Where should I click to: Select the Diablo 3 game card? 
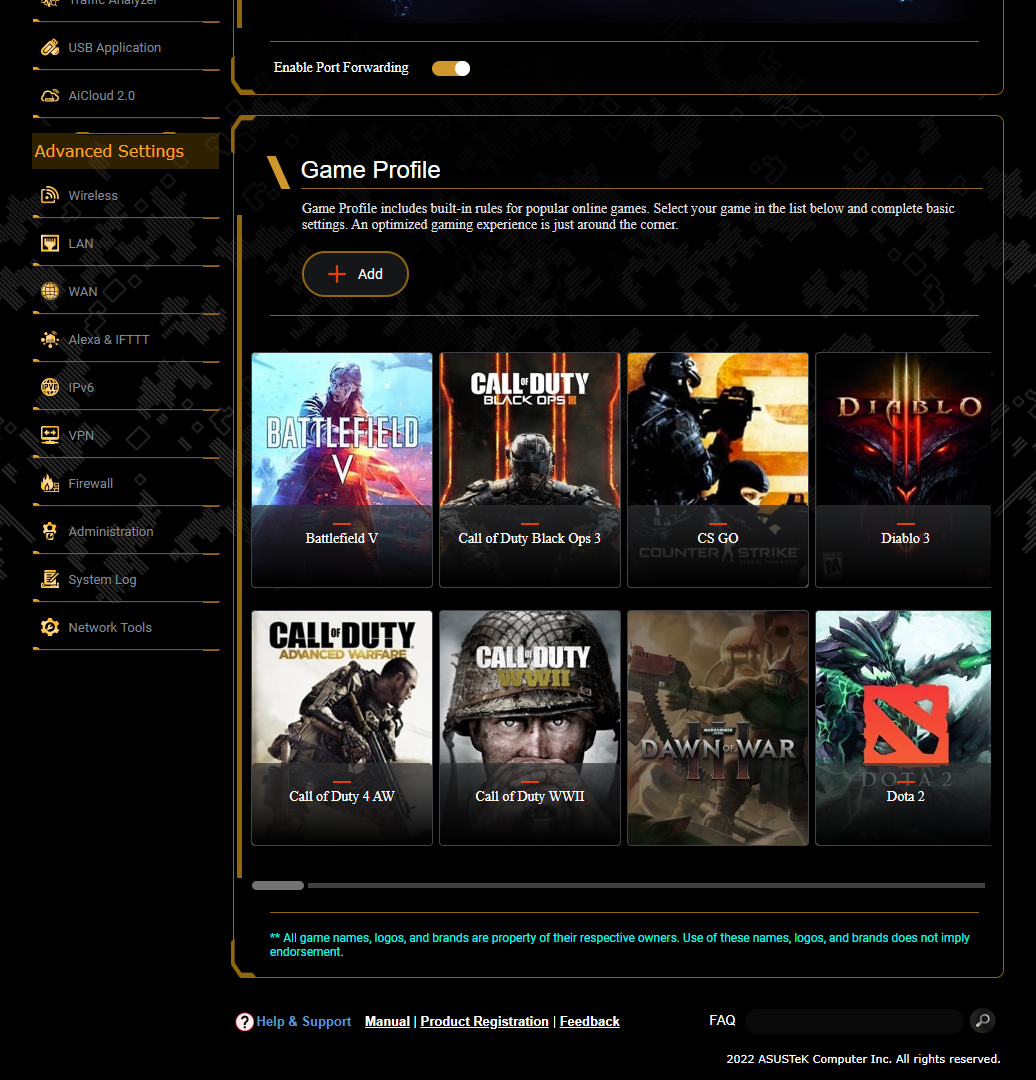(x=903, y=470)
